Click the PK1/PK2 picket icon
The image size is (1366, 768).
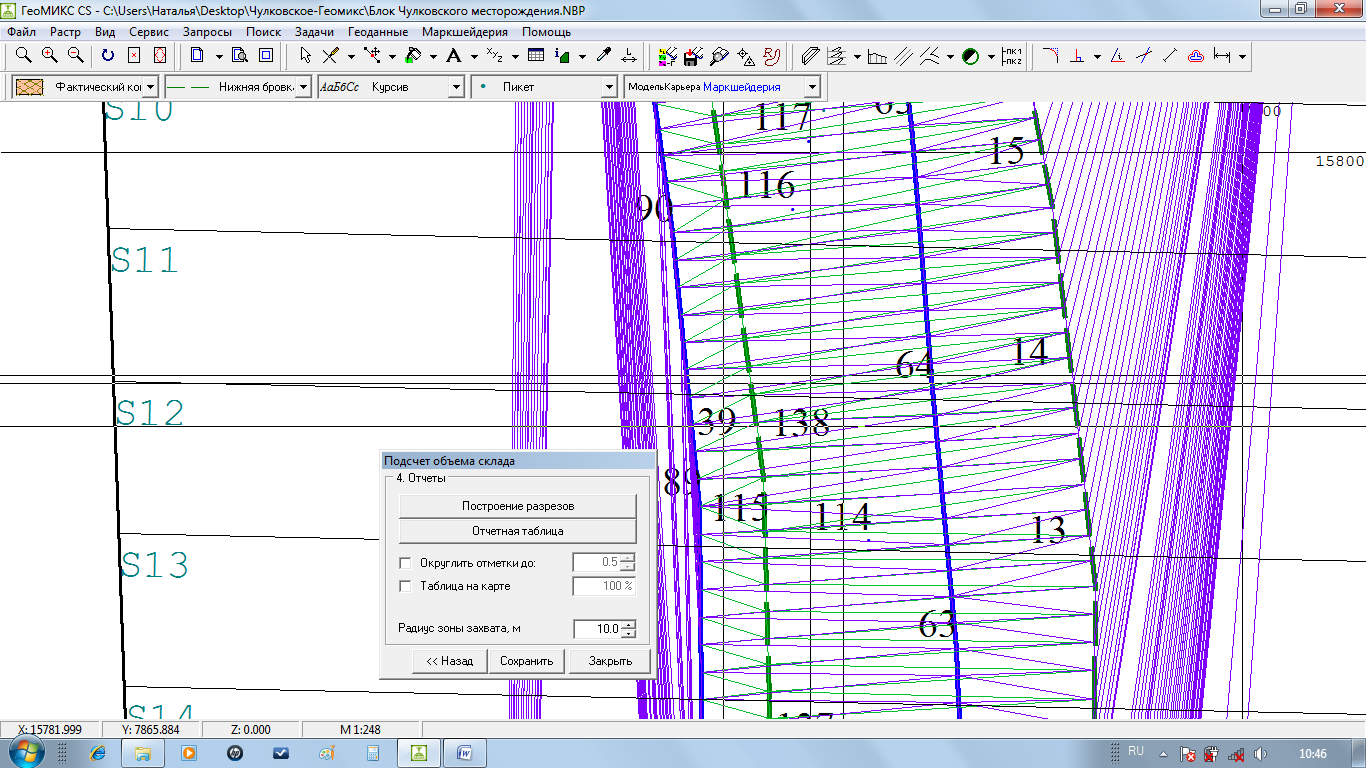(x=1012, y=56)
